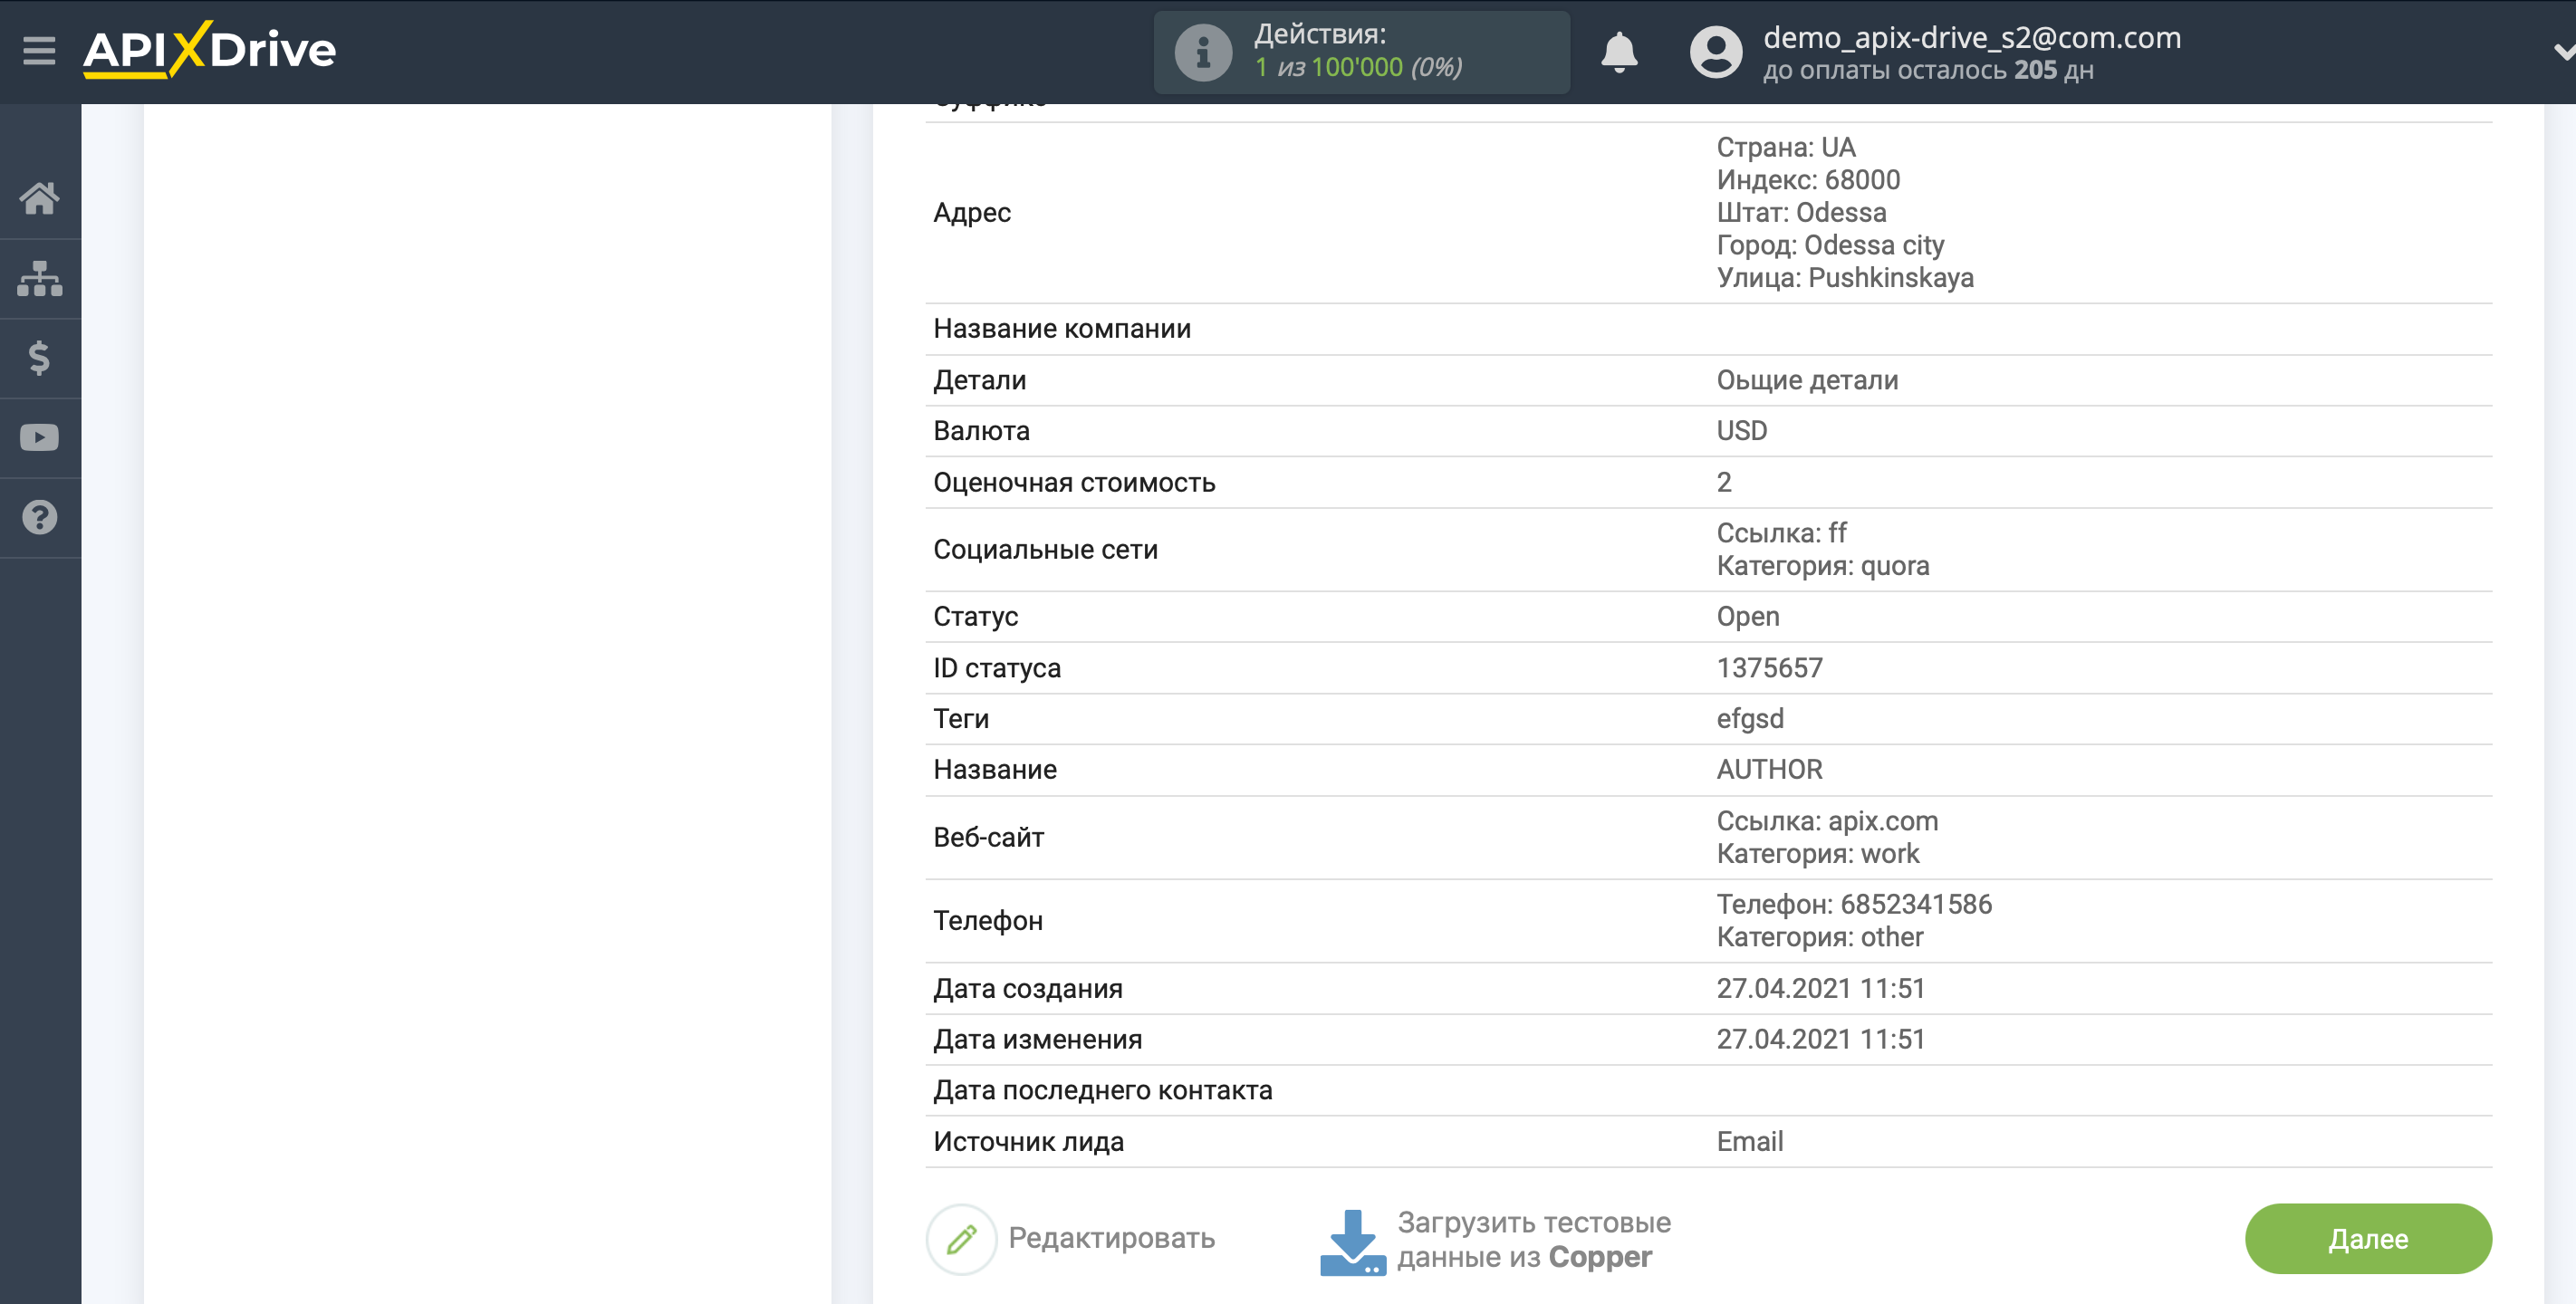
Task: Select the Название компании row label
Action: [1062, 329]
